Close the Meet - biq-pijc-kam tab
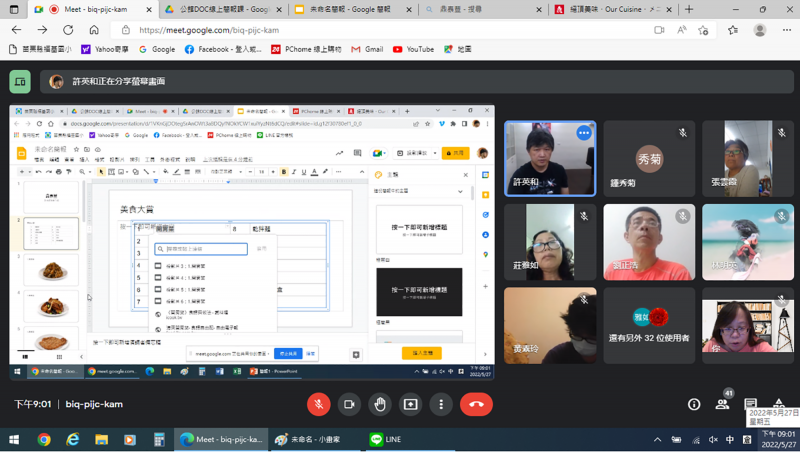Viewport: 800px width, 459px height. coord(148,9)
